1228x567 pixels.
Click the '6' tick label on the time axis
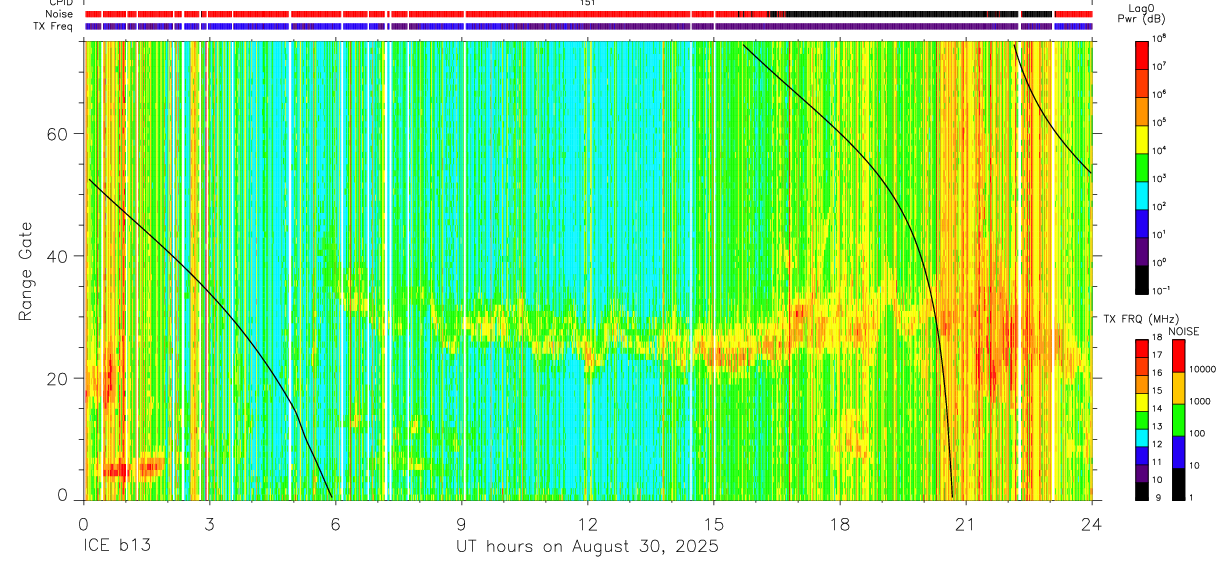pos(335,523)
